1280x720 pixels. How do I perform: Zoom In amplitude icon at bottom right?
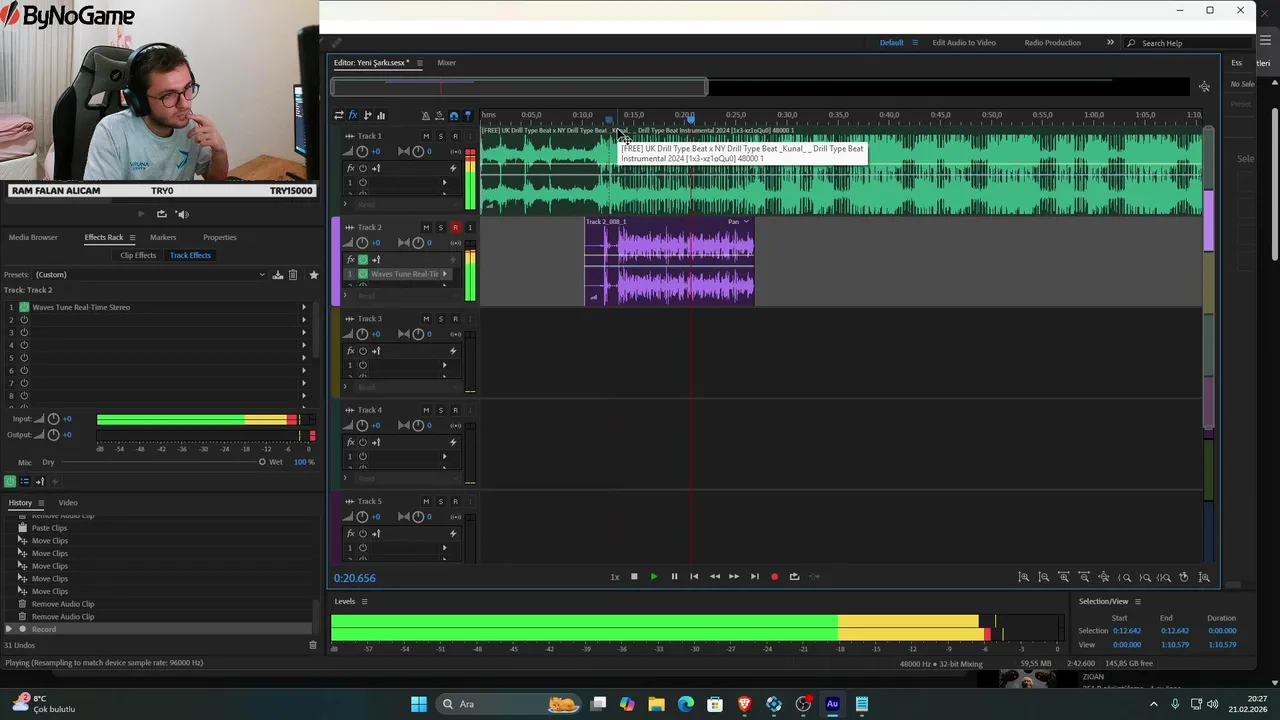(x=1024, y=577)
